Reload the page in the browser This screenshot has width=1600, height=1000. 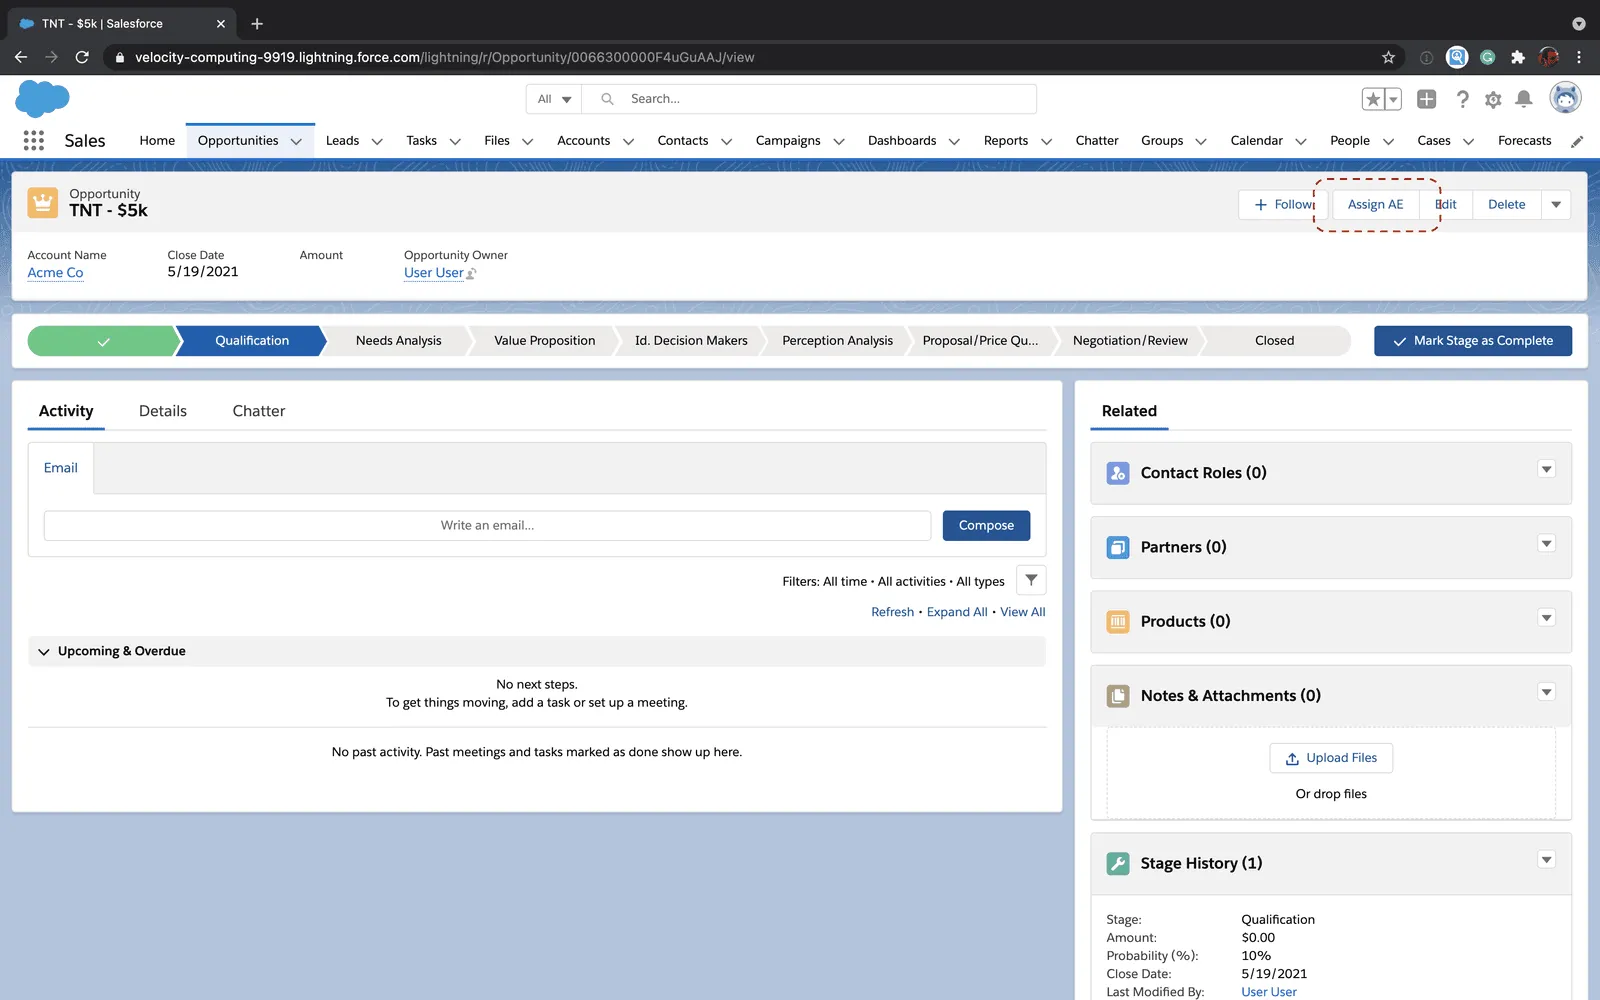point(82,57)
